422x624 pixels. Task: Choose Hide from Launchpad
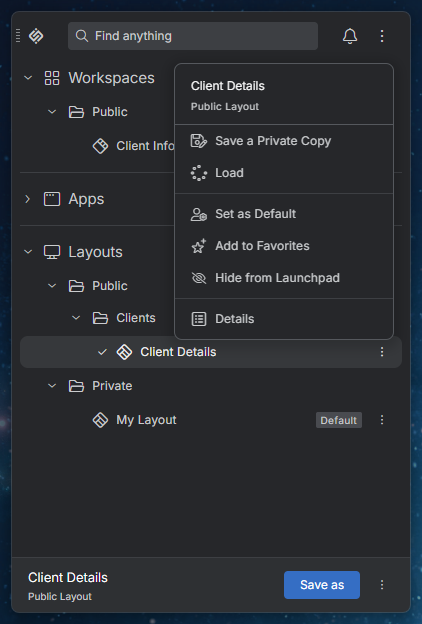(x=284, y=278)
